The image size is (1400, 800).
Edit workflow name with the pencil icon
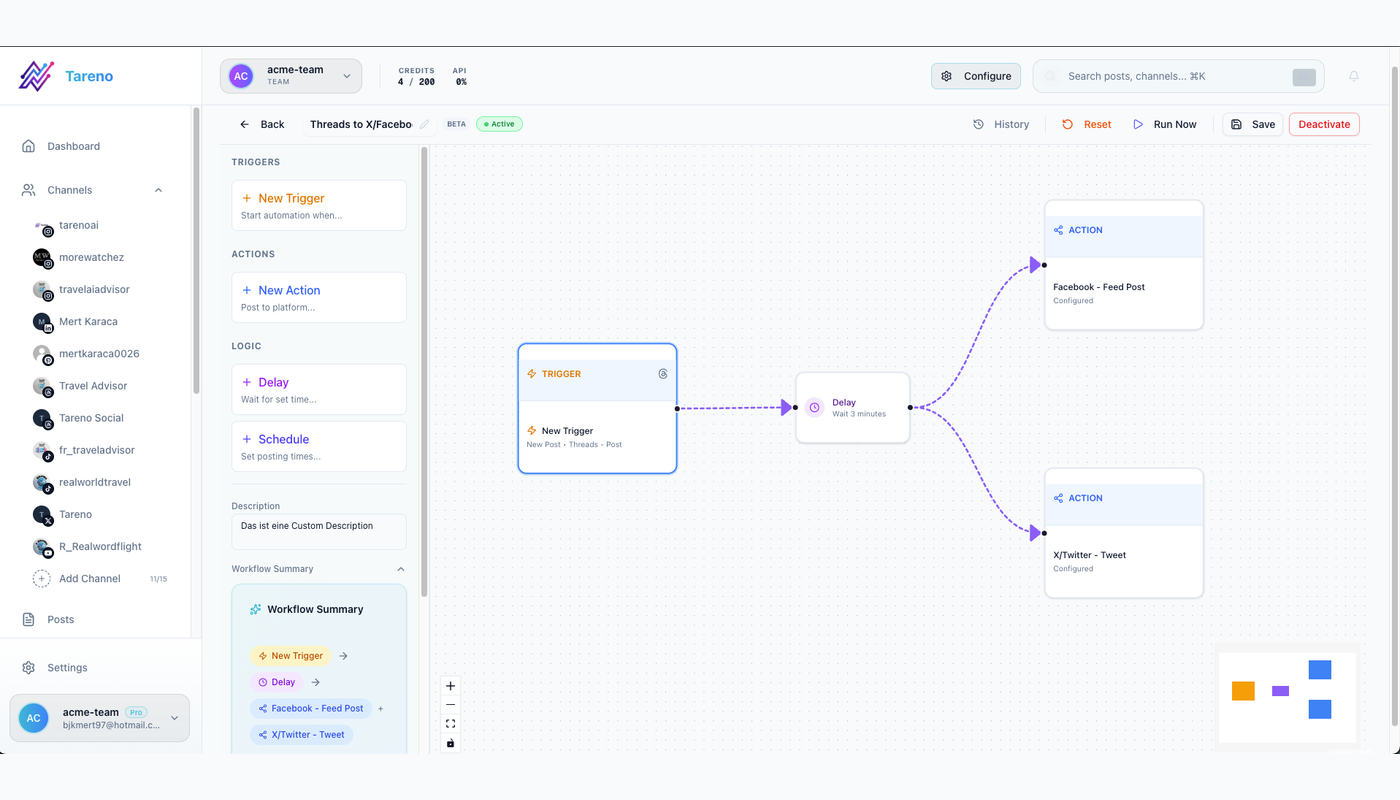point(424,124)
